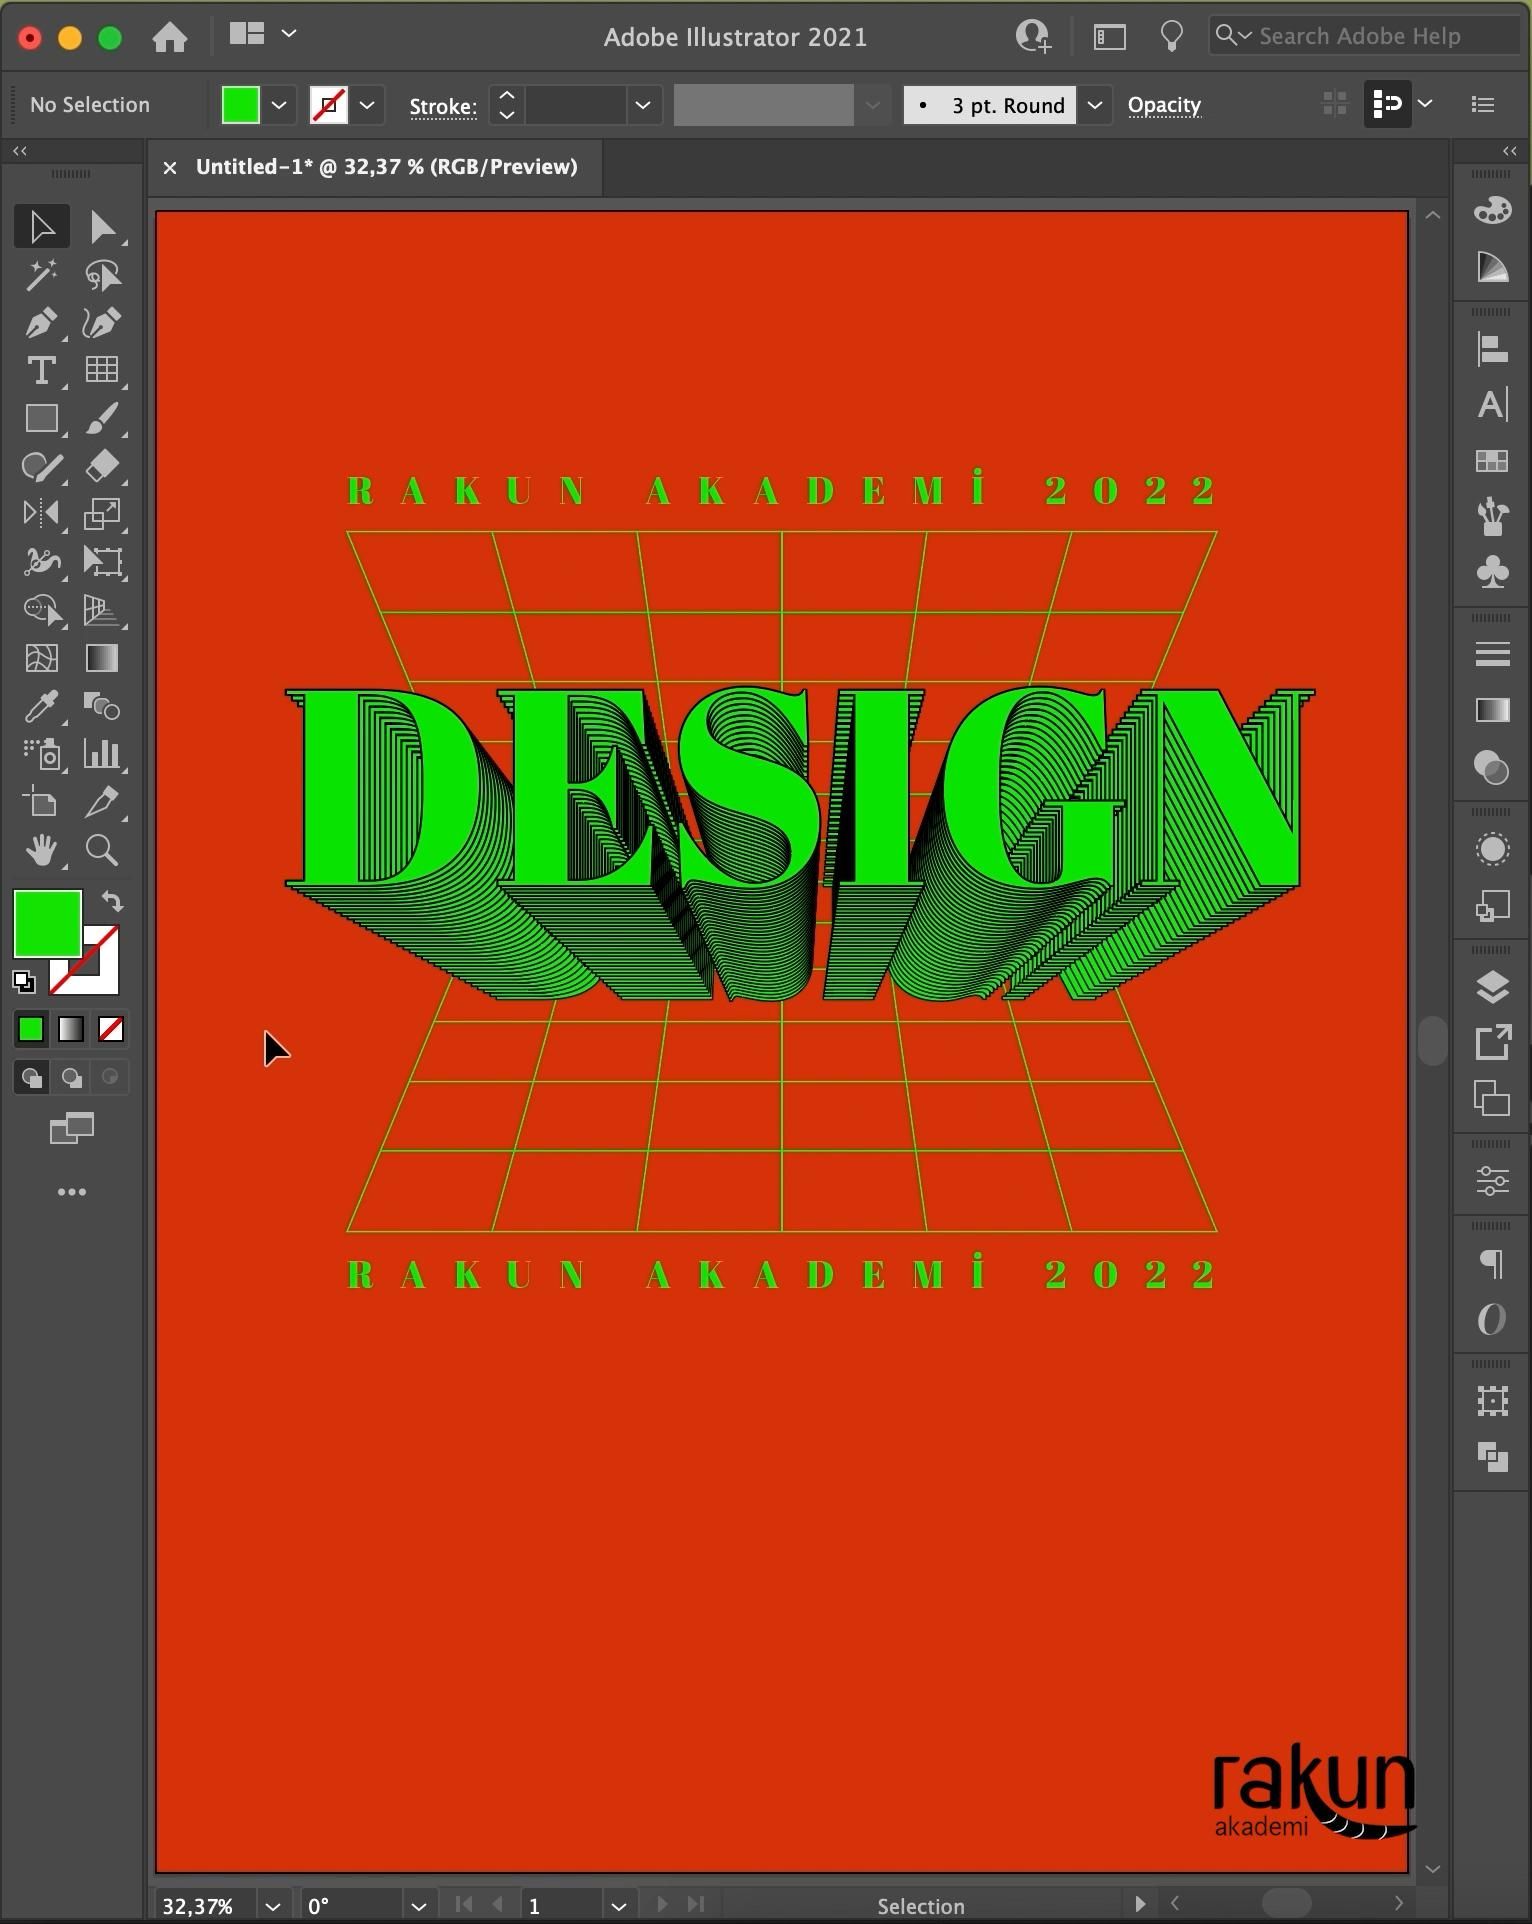The width and height of the screenshot is (1532, 1924).
Task: Open the stroke weight dropdown
Action: 643,105
